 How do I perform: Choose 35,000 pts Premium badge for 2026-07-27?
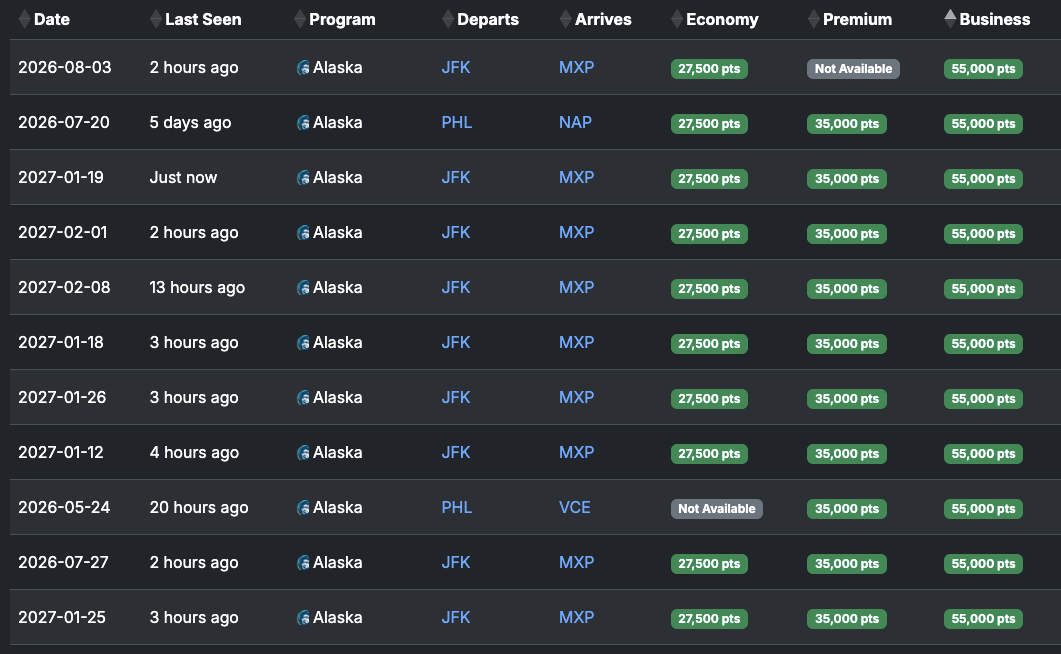click(x=846, y=564)
